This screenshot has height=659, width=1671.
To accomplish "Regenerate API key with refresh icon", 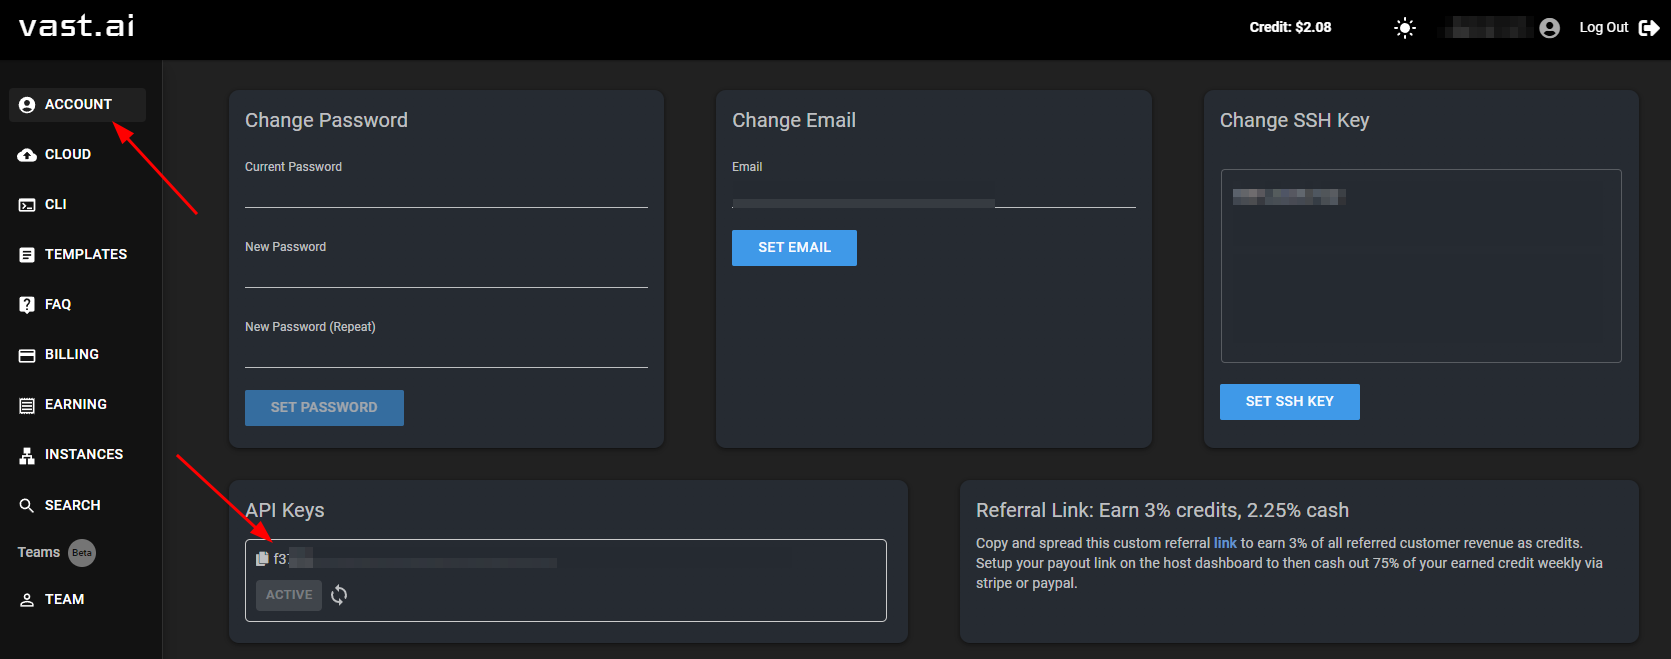I will 339,595.
